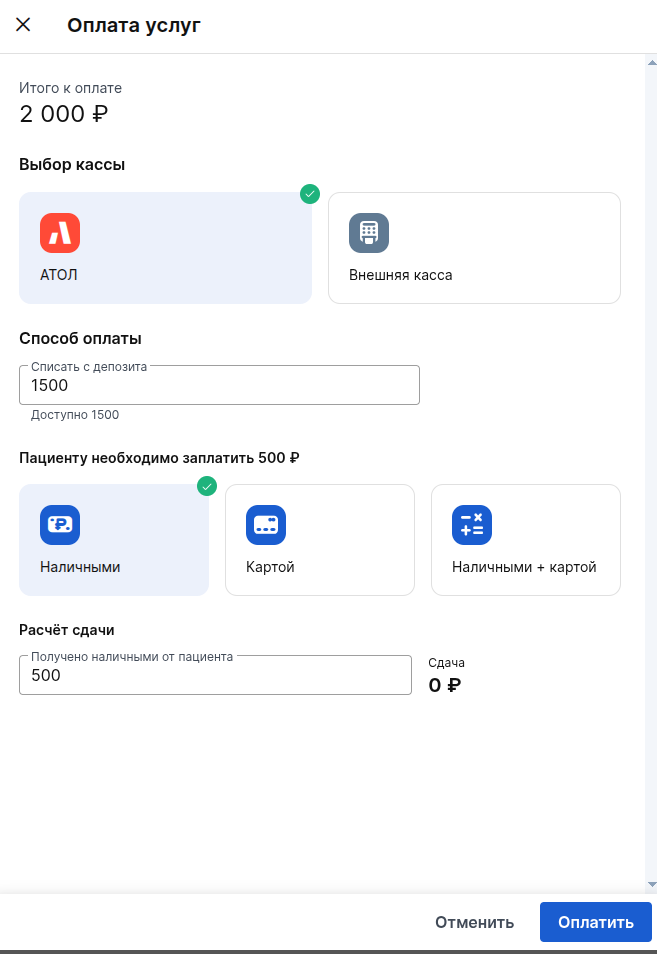
Task: Click the Выбор кассы heading
Action: coord(72,164)
